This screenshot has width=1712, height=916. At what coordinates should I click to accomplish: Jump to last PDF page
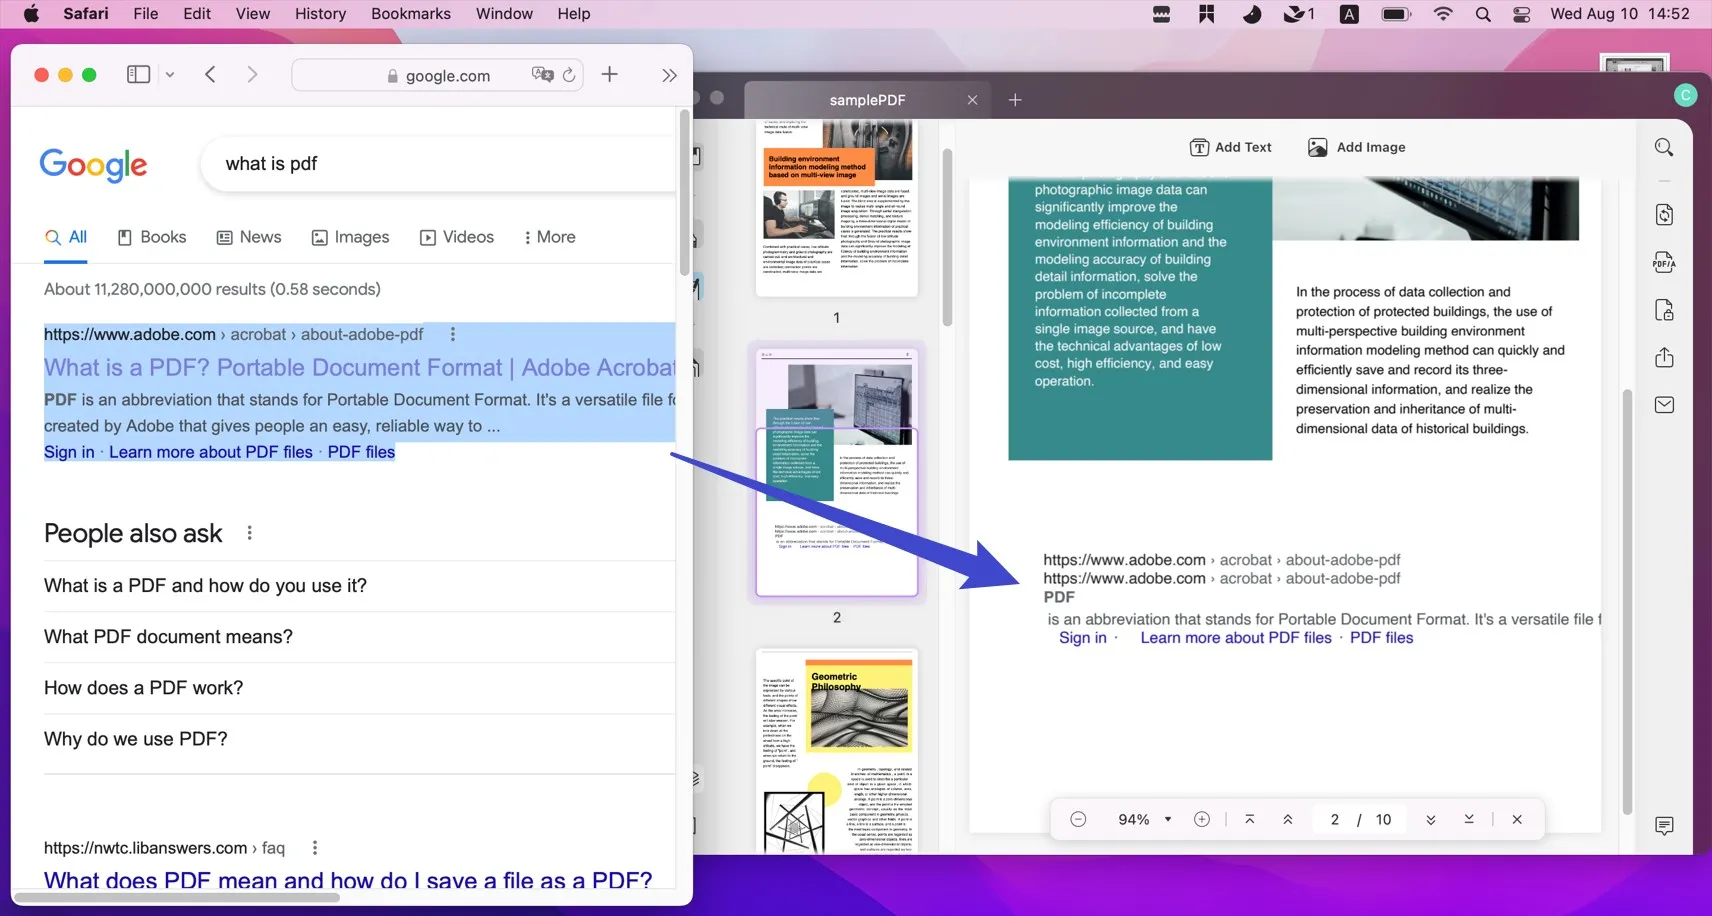pos(1469,819)
